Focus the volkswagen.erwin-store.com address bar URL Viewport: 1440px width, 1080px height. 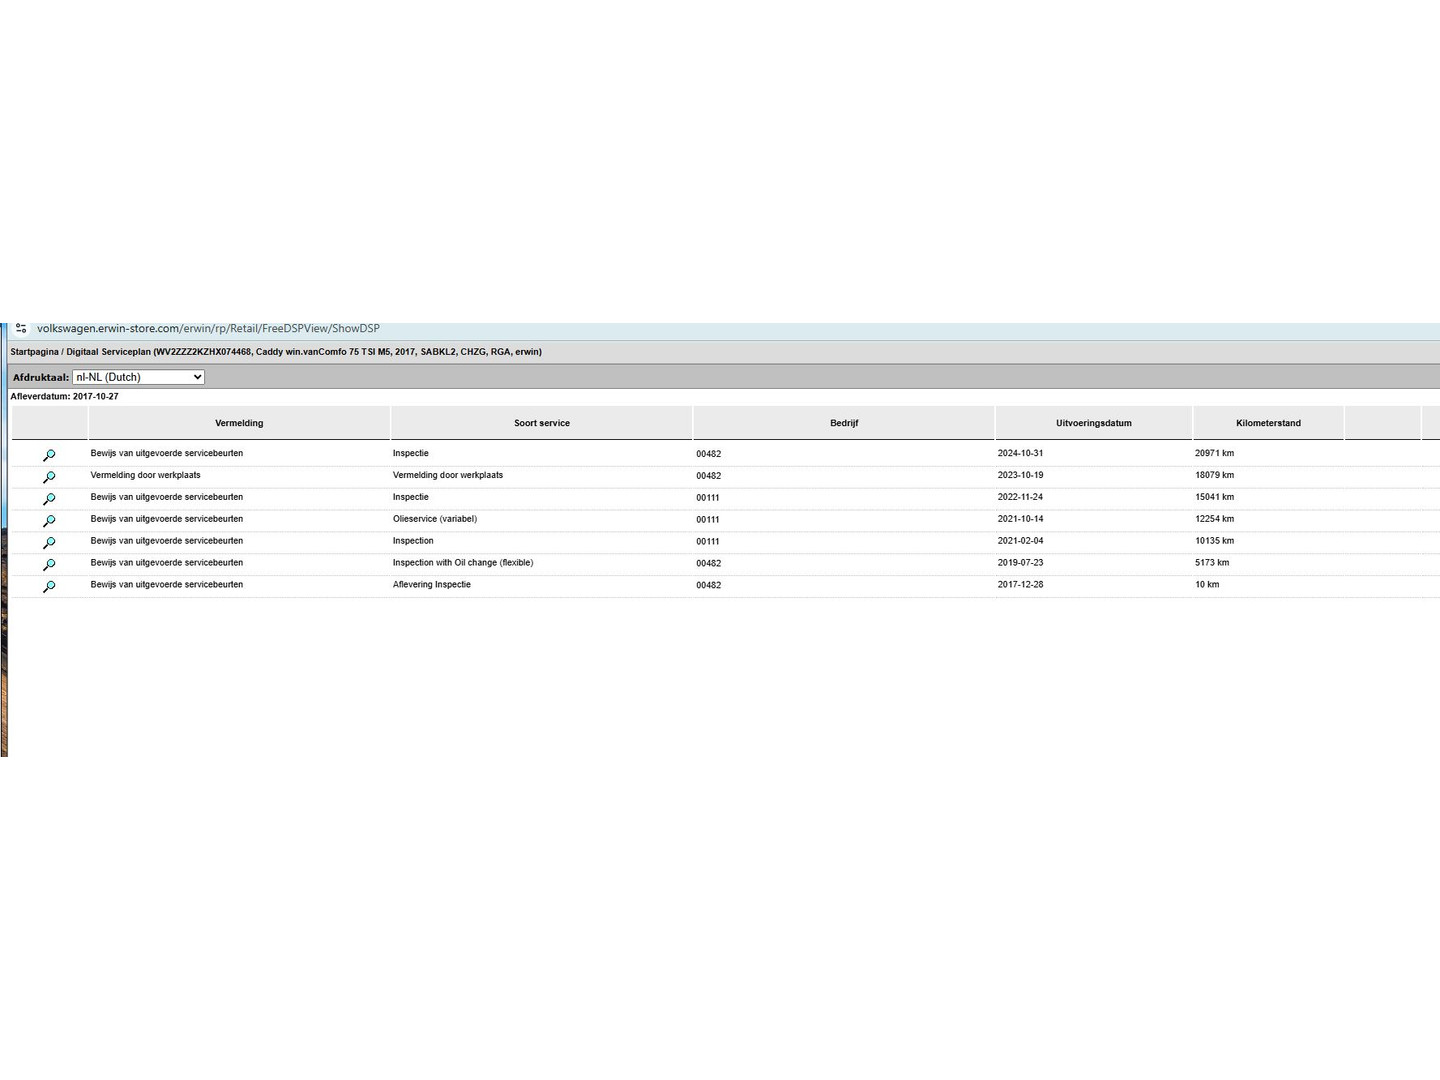208,328
